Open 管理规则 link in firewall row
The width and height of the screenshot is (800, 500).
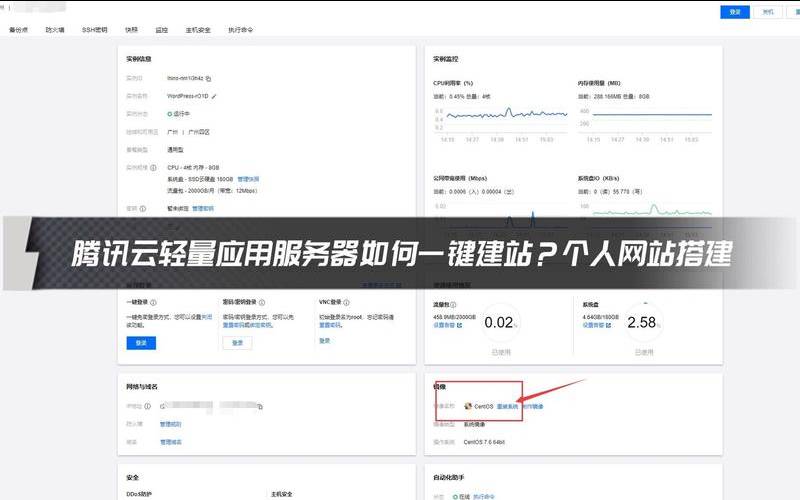(x=170, y=424)
